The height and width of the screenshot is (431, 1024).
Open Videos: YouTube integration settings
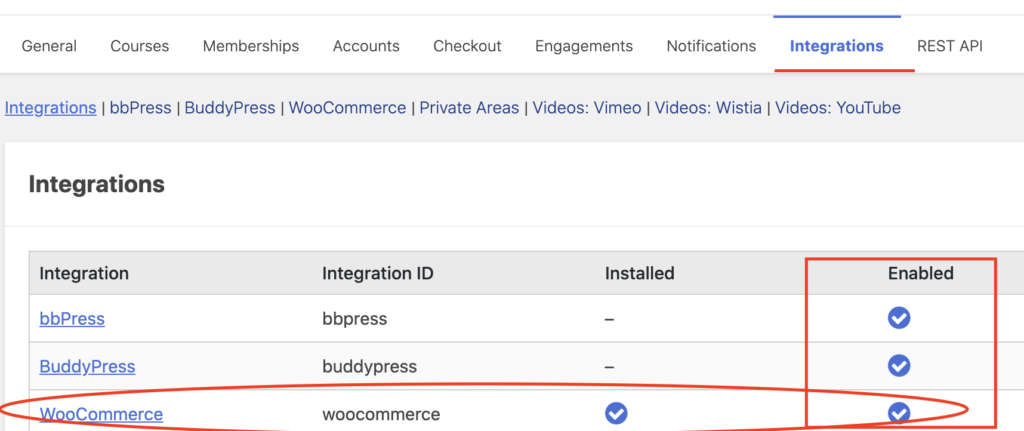pos(838,108)
